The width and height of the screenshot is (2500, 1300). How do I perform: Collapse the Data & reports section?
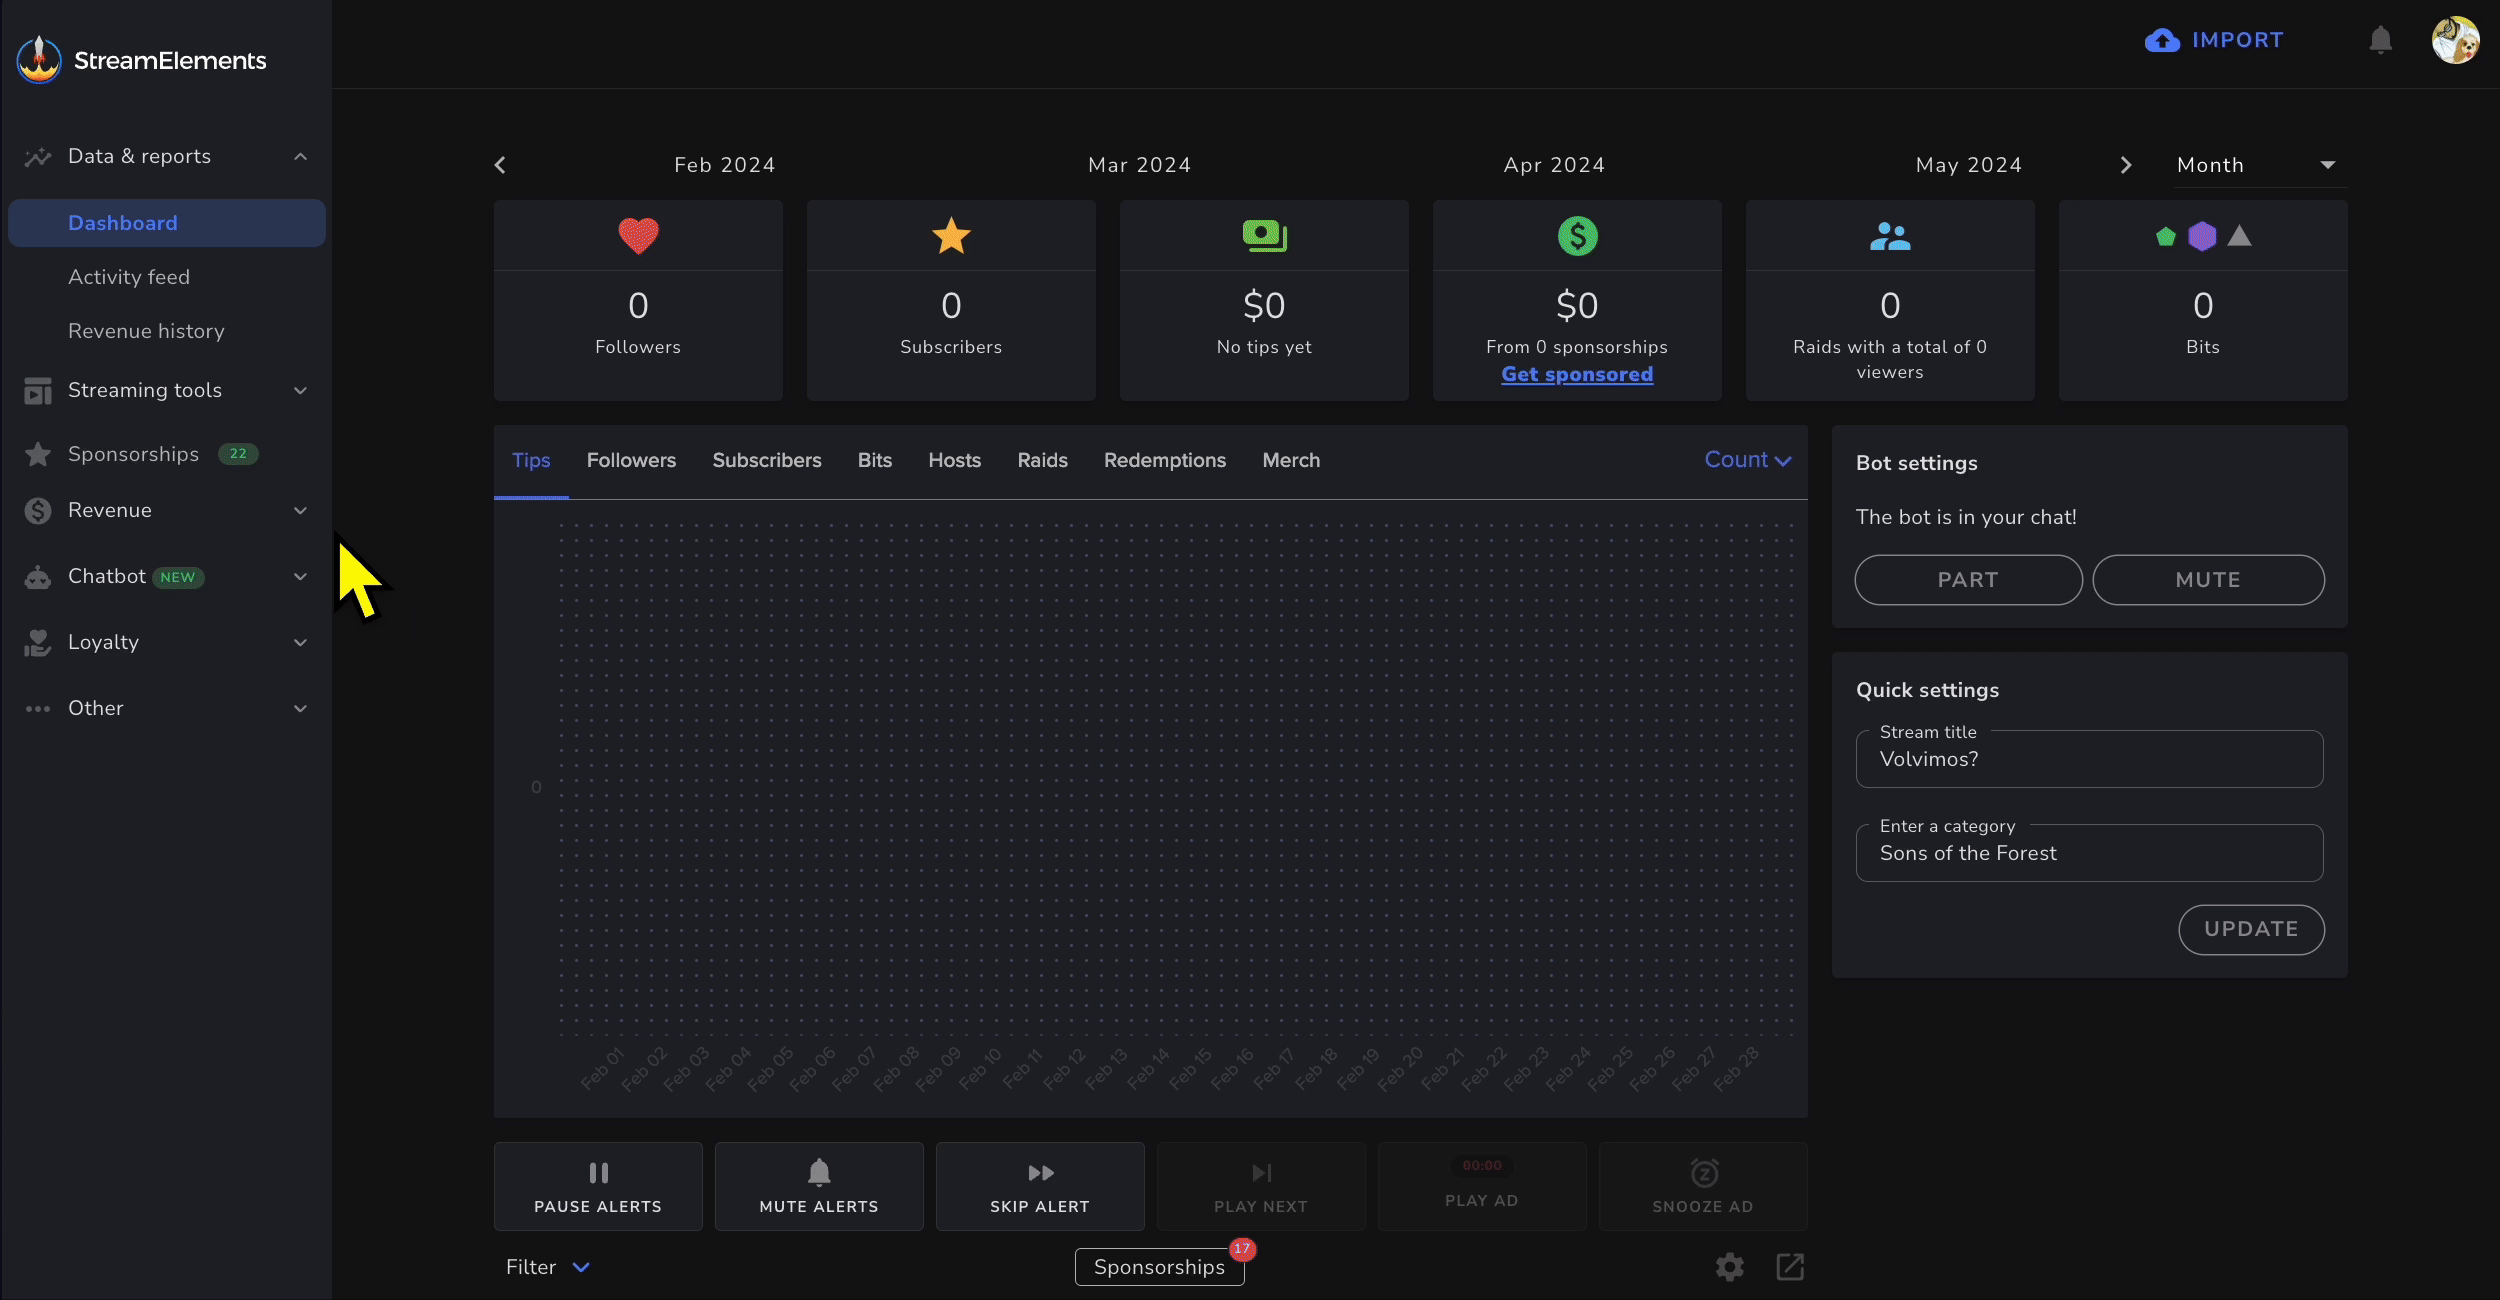click(300, 156)
